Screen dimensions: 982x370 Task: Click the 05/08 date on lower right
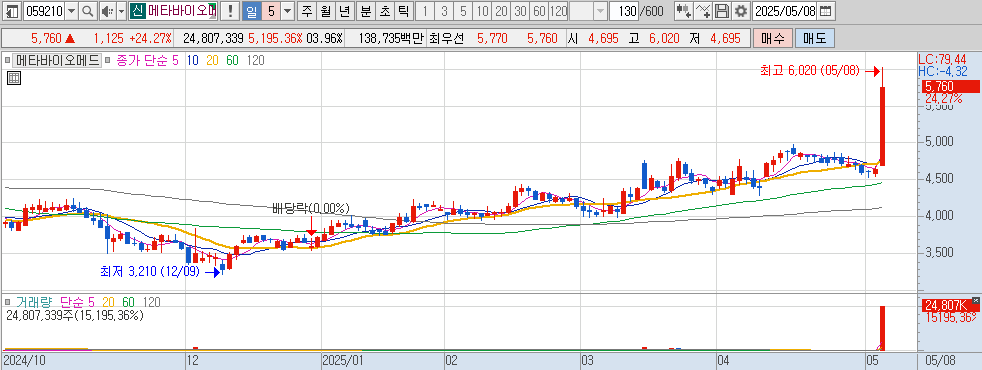[940, 361]
